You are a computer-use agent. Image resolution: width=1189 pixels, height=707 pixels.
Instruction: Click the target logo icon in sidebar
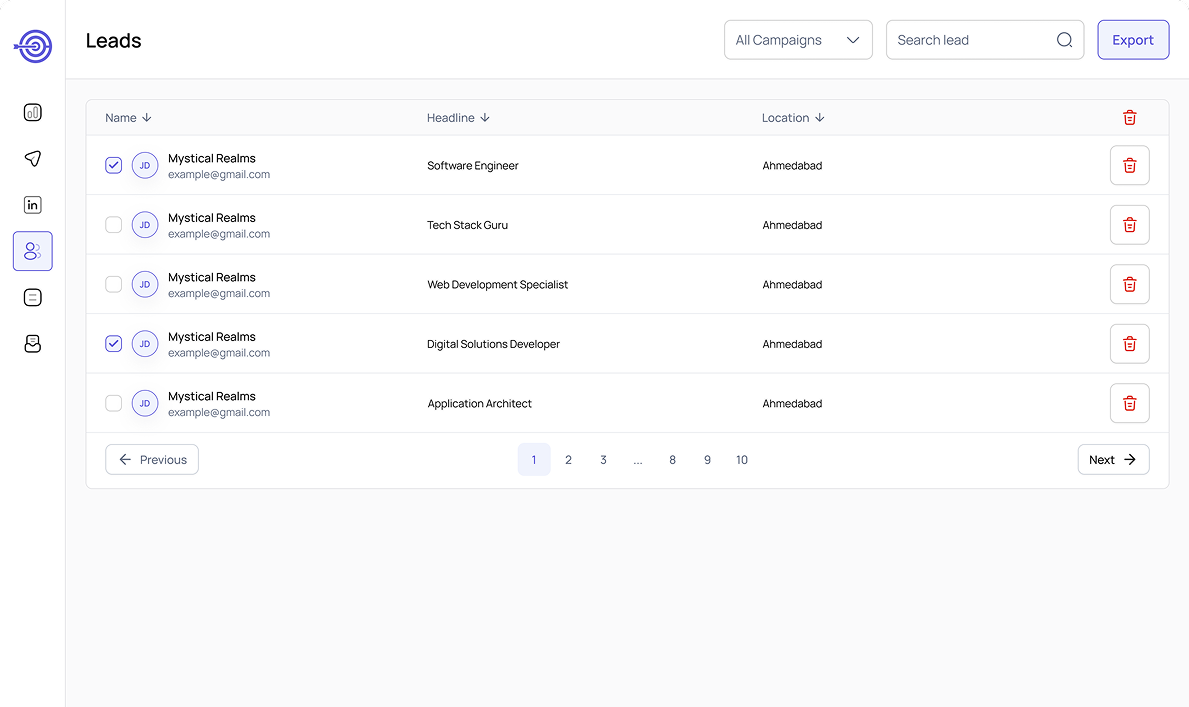pos(33,45)
